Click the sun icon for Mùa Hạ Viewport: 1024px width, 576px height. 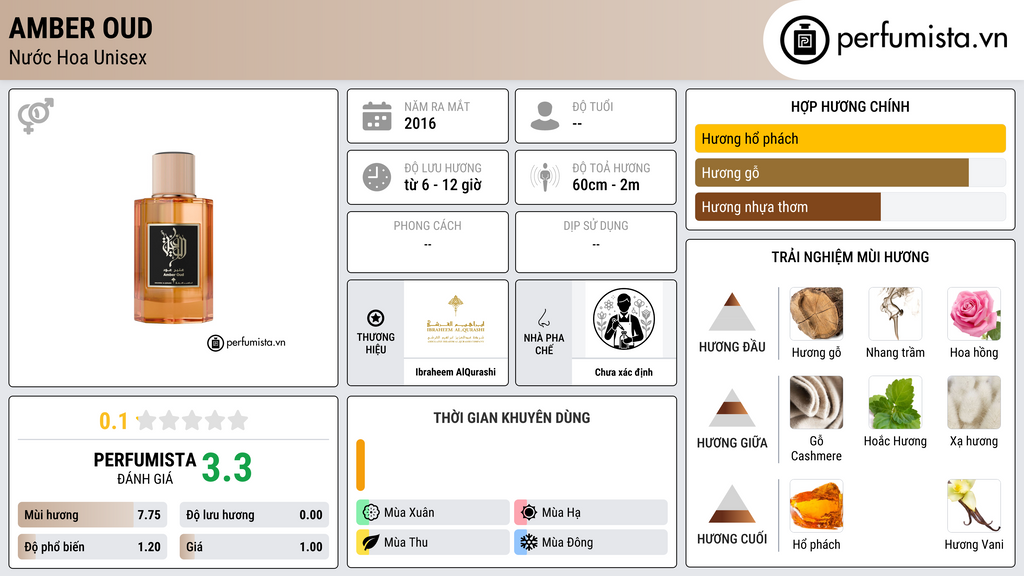(x=529, y=512)
